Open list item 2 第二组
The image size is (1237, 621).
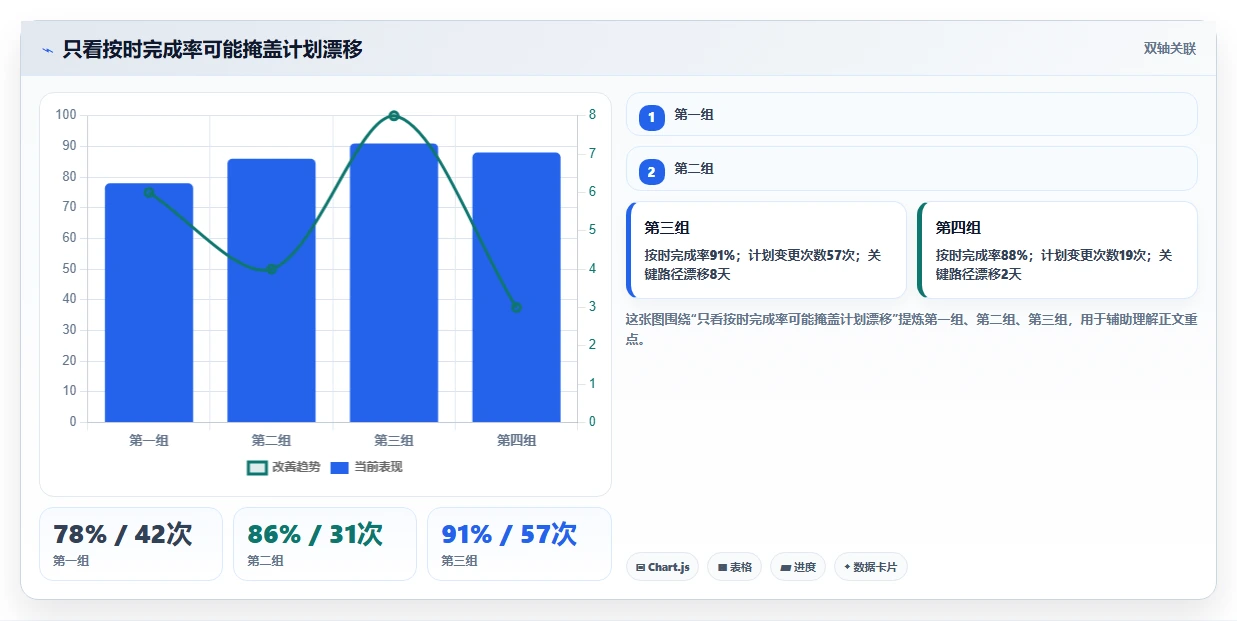911,168
